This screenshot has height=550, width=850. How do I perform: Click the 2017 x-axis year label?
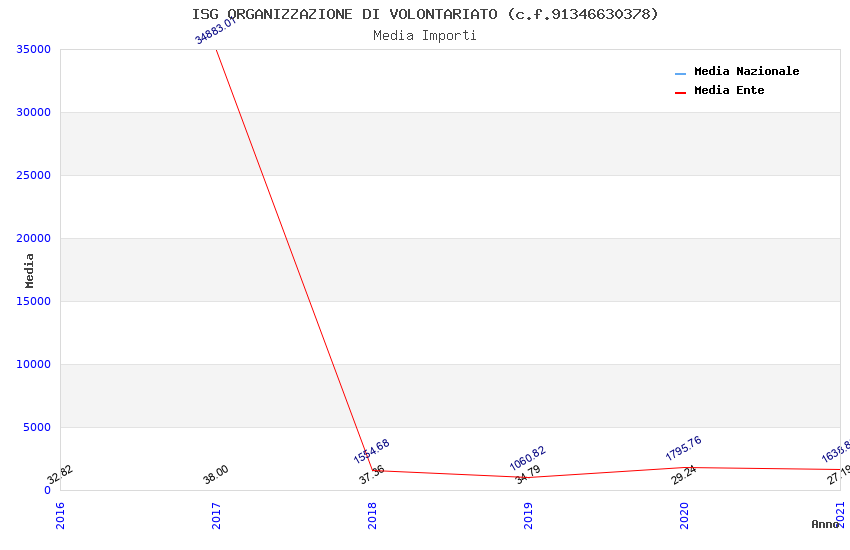(216, 515)
